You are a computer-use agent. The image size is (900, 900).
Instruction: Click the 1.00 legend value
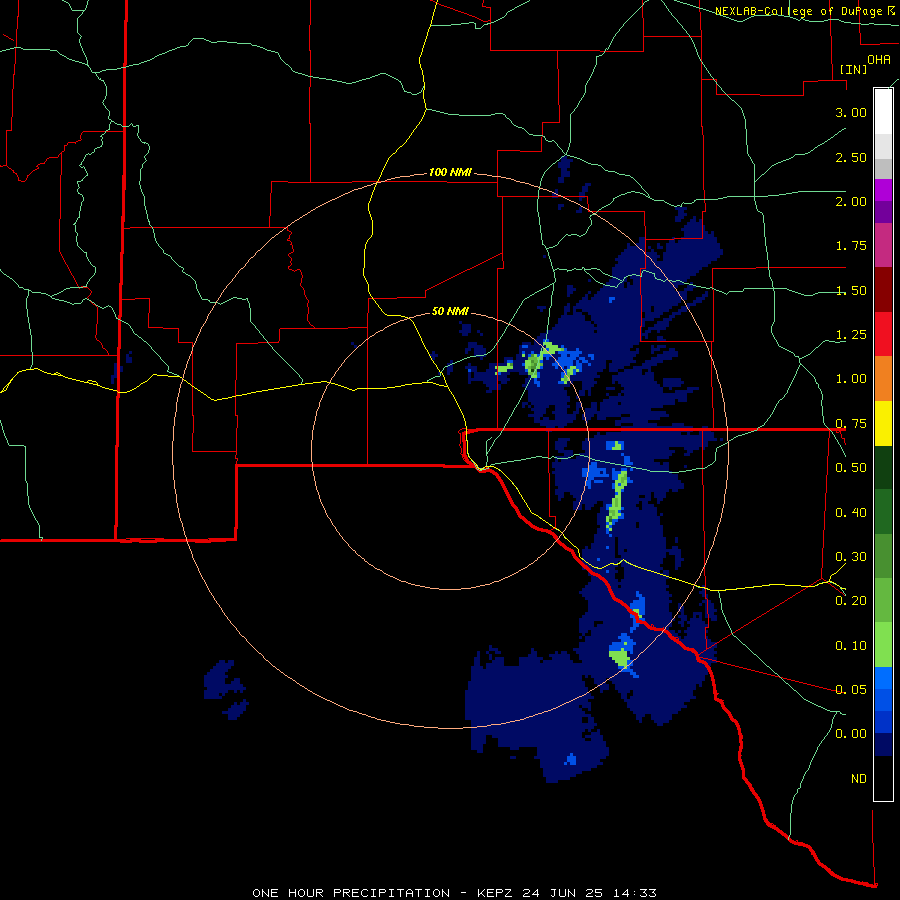pyautogui.click(x=851, y=379)
